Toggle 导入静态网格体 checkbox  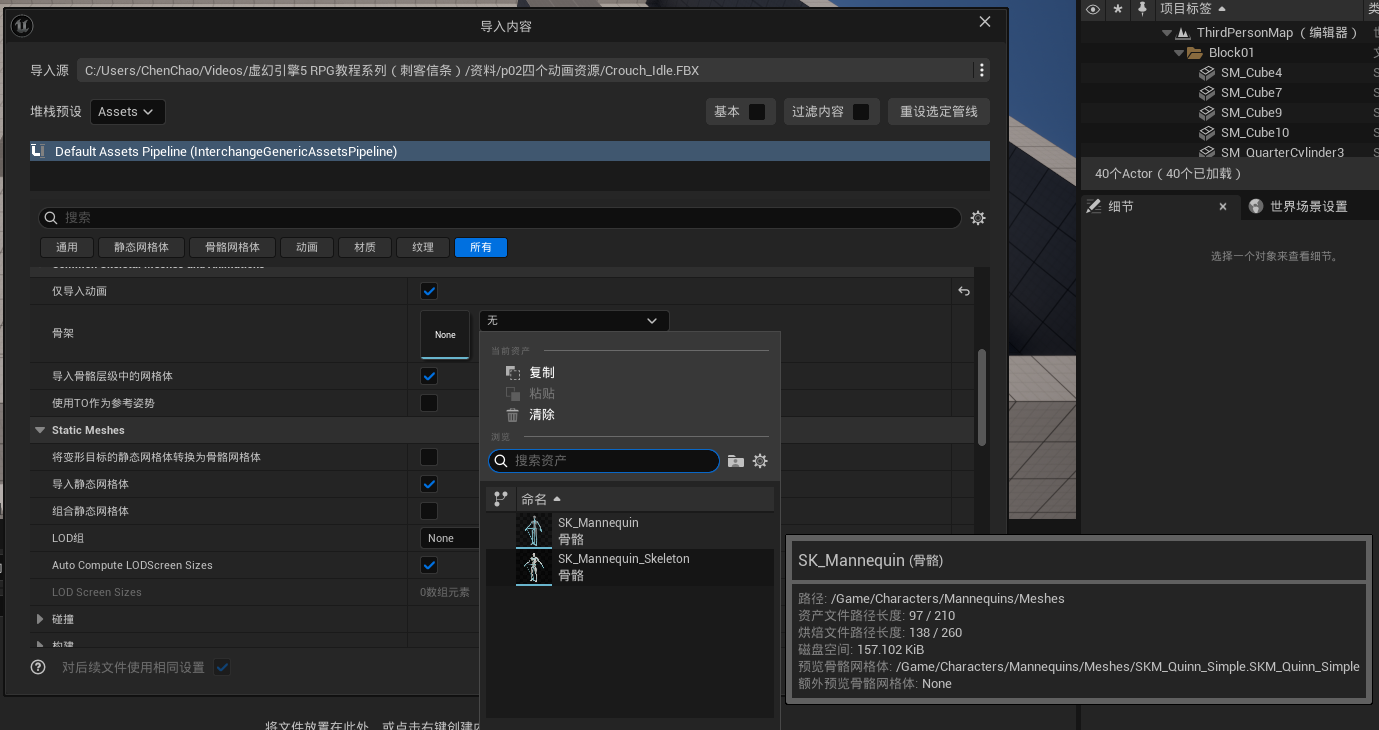[429, 484]
